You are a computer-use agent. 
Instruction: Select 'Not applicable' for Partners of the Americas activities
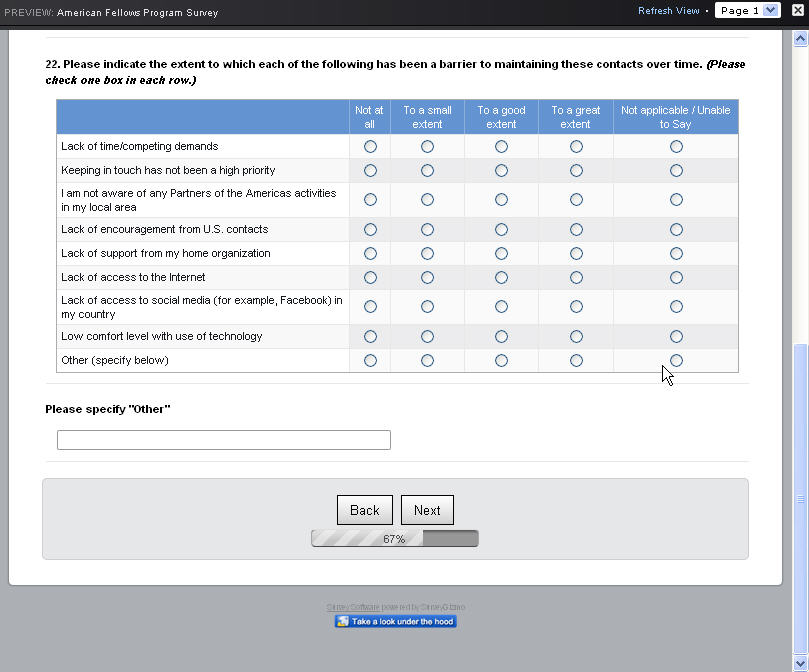676,199
